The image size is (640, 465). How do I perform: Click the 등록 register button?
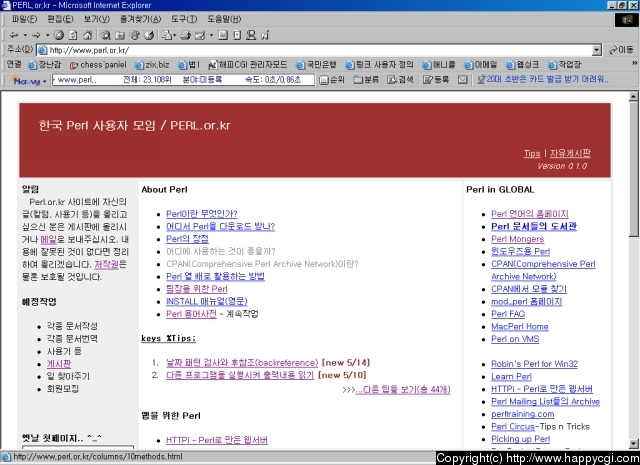[x=436, y=80]
